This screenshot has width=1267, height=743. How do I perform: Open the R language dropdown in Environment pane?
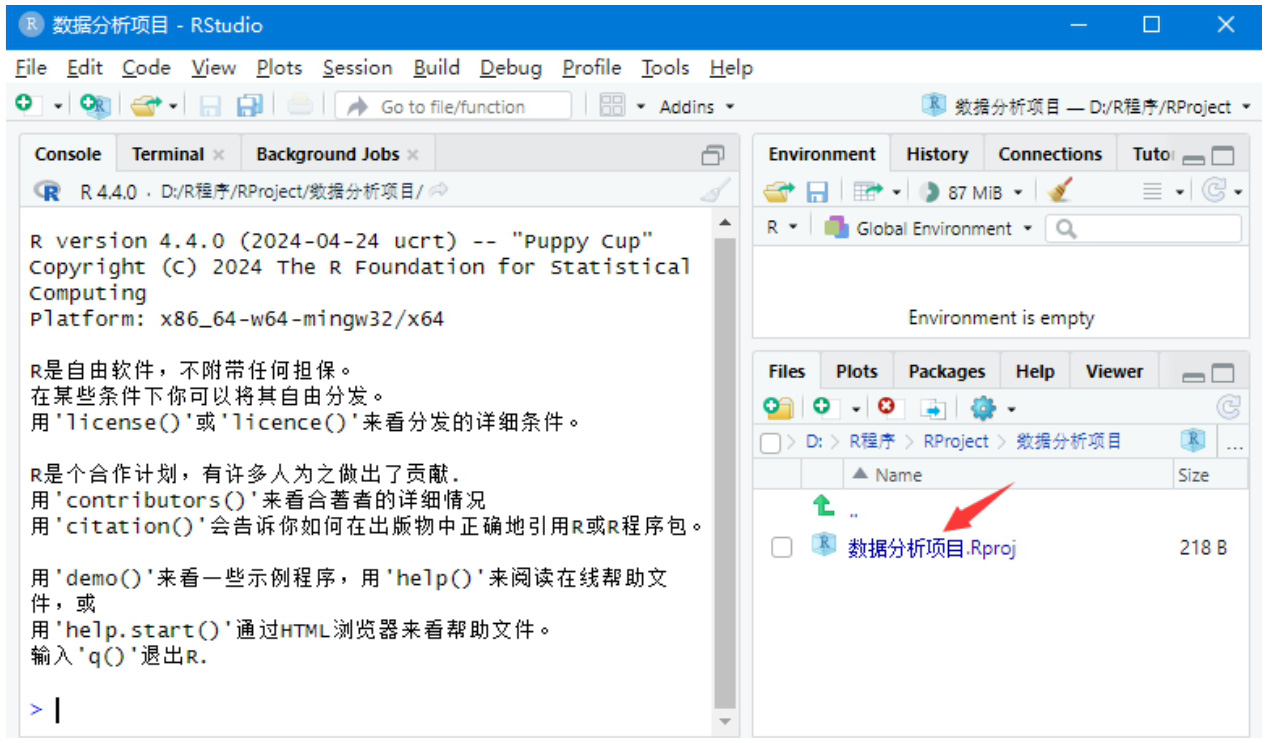[782, 228]
